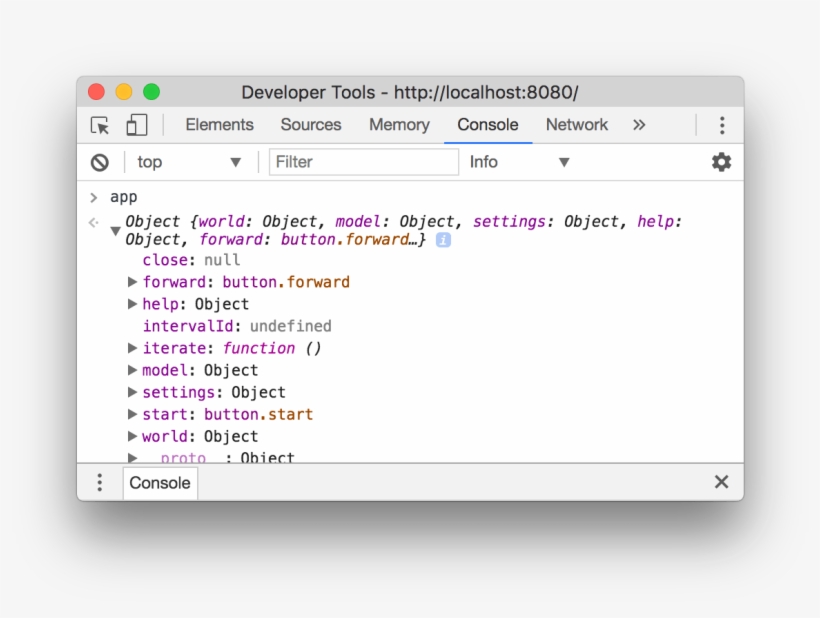The width and height of the screenshot is (820, 618).
Task: Select the Inspect element tool
Action: coord(100,124)
